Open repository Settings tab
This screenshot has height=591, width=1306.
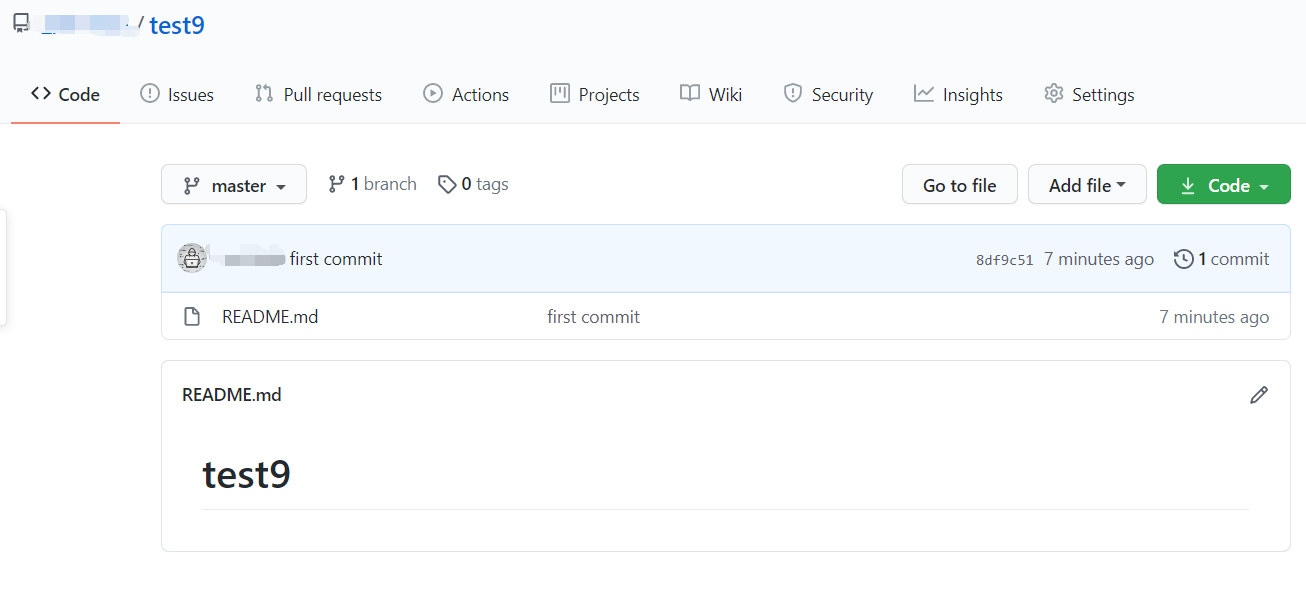coord(1089,95)
